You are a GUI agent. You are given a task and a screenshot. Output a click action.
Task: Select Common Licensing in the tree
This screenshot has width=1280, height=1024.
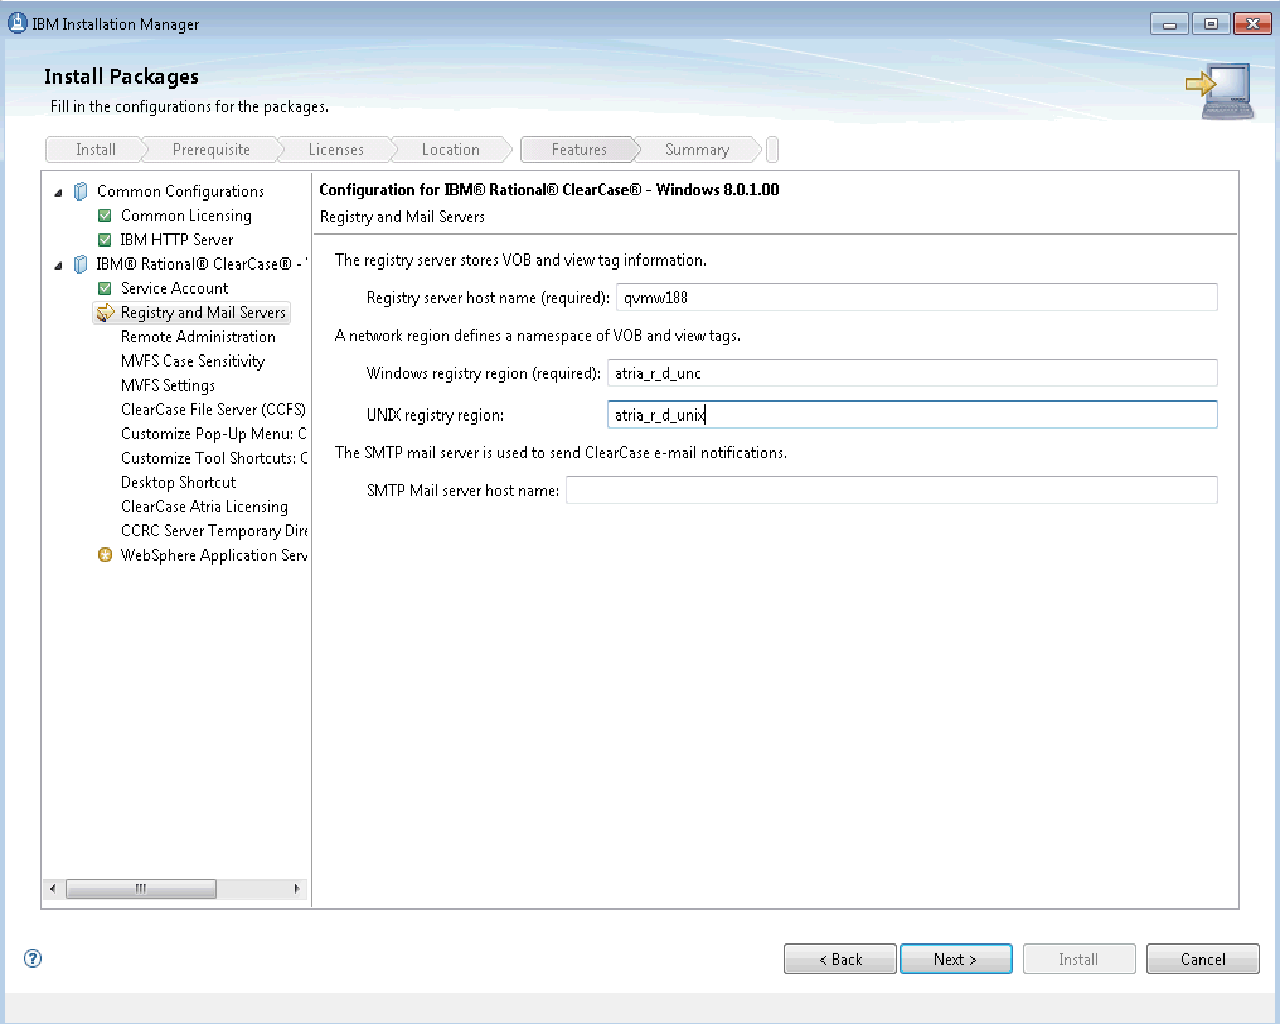tap(186, 216)
